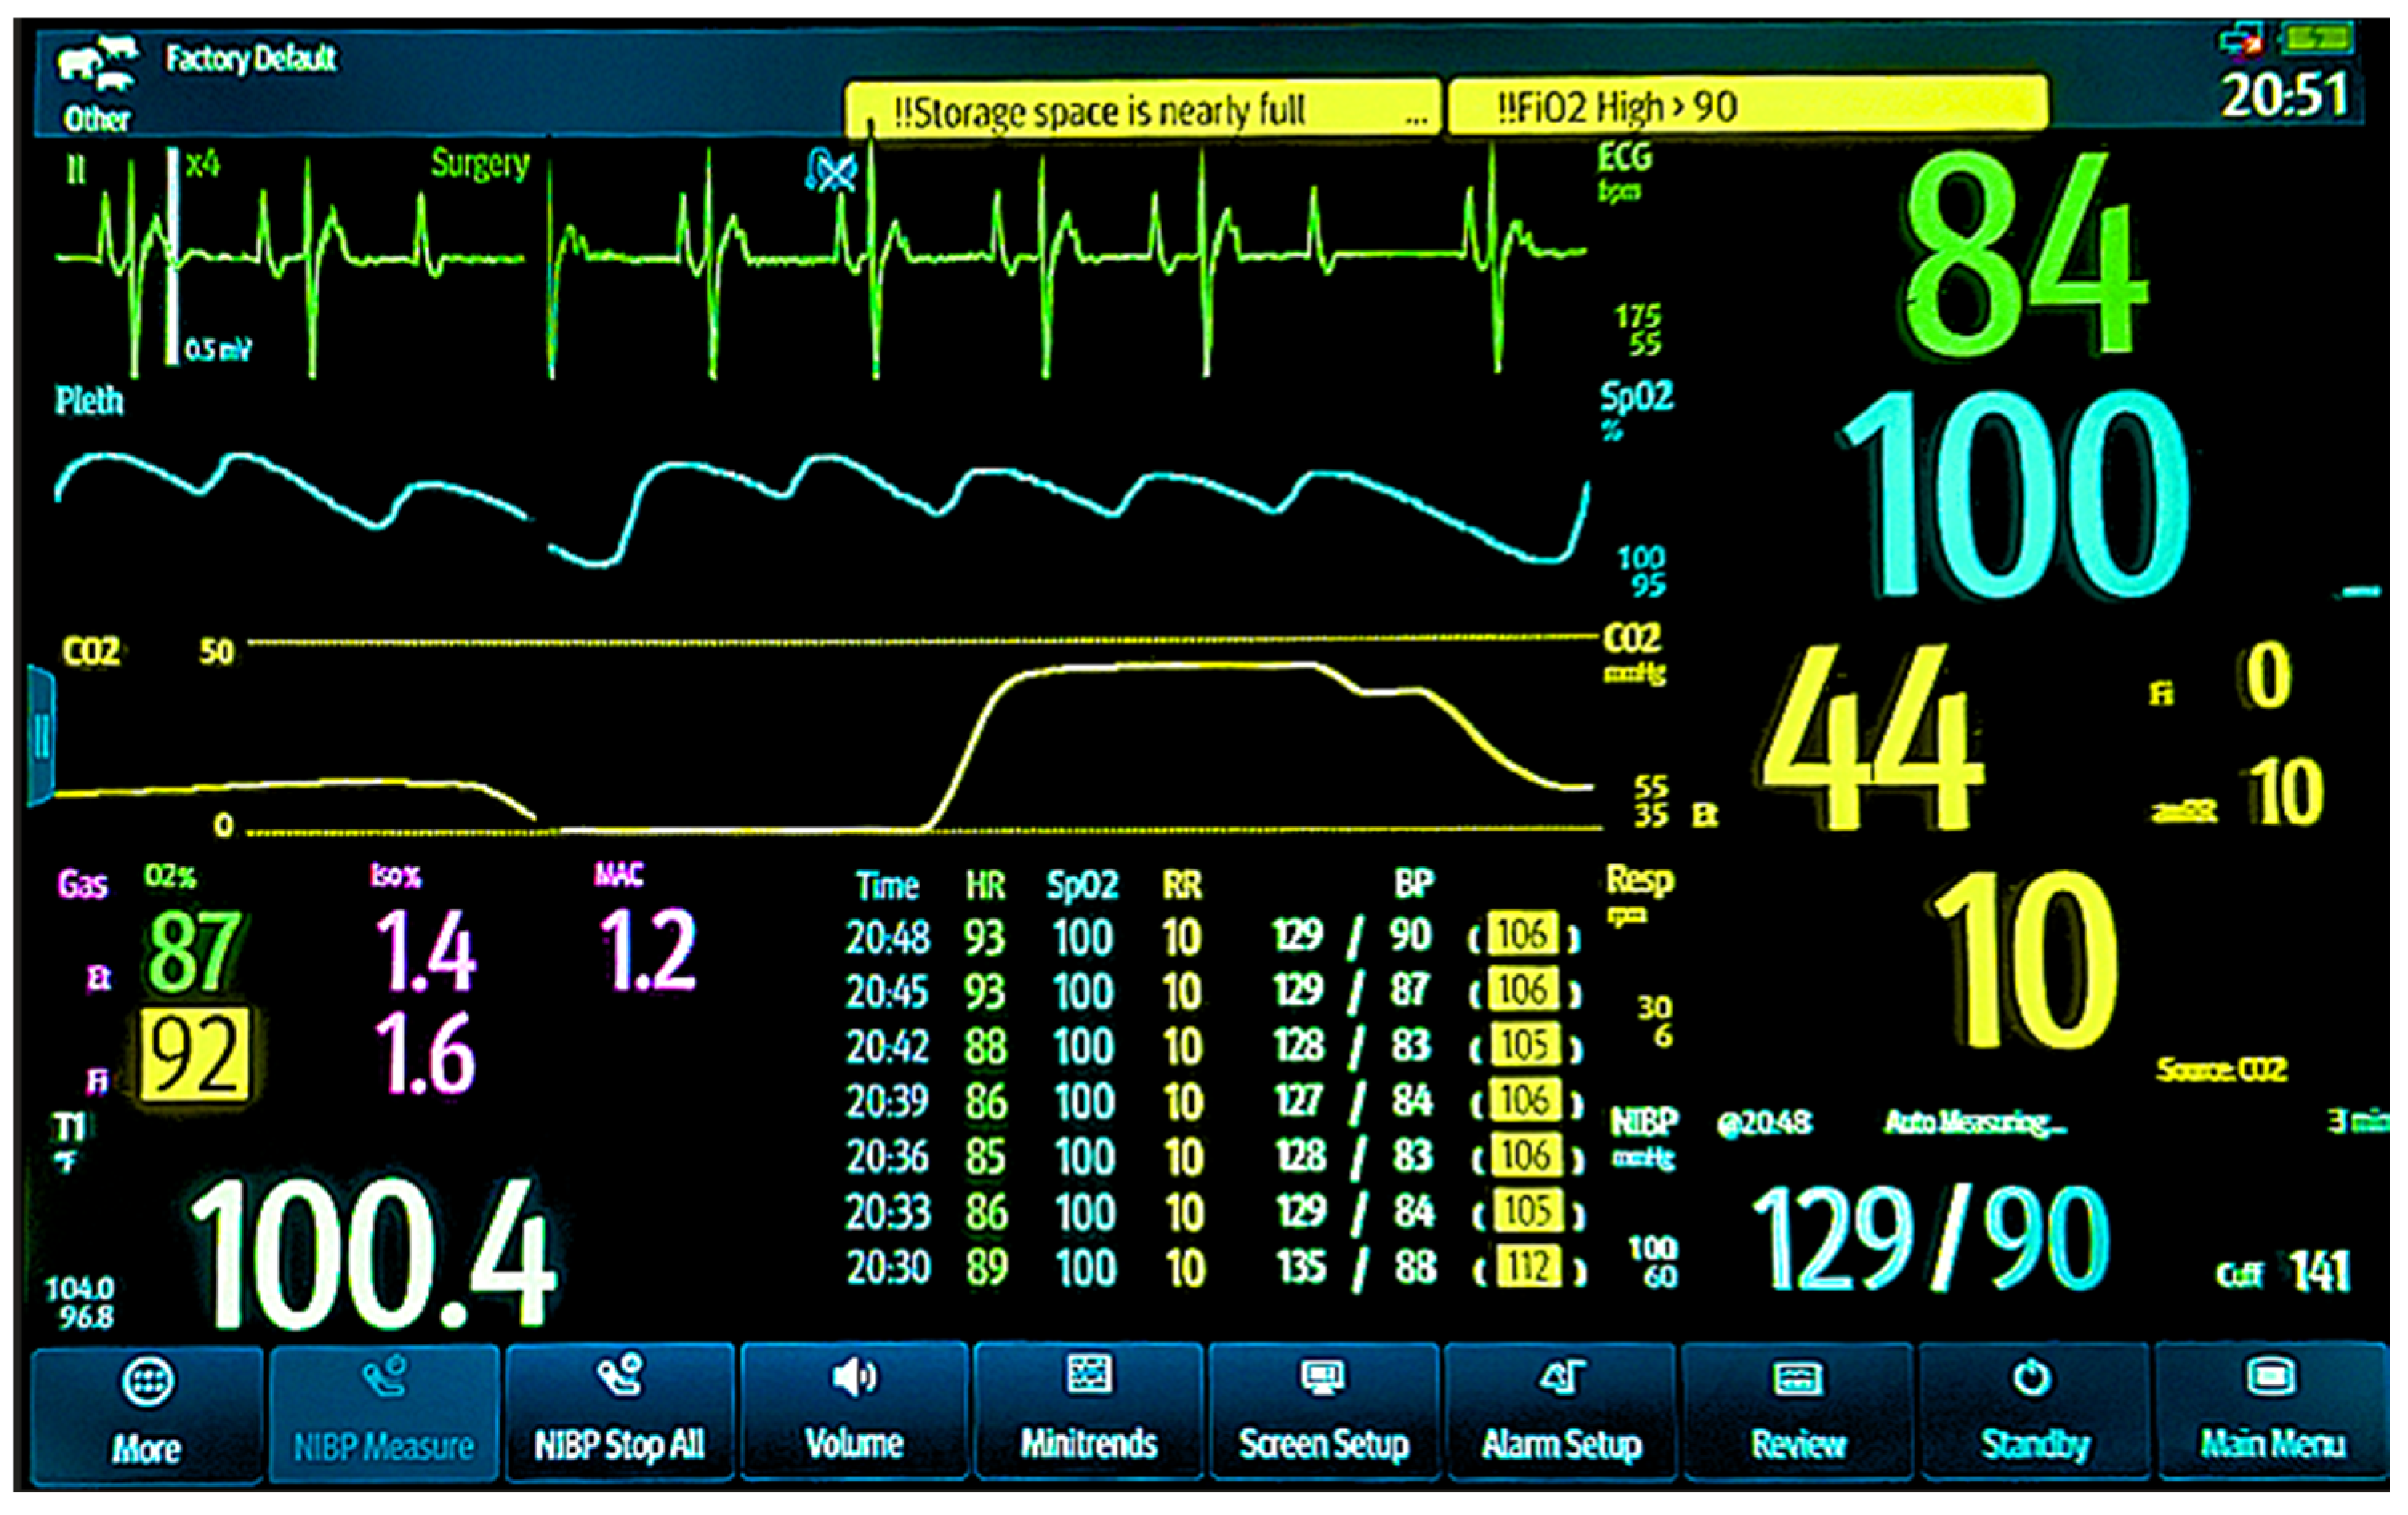Start an NIBP Measure
Viewport: 2408px width, 1515px height.
point(384,1412)
